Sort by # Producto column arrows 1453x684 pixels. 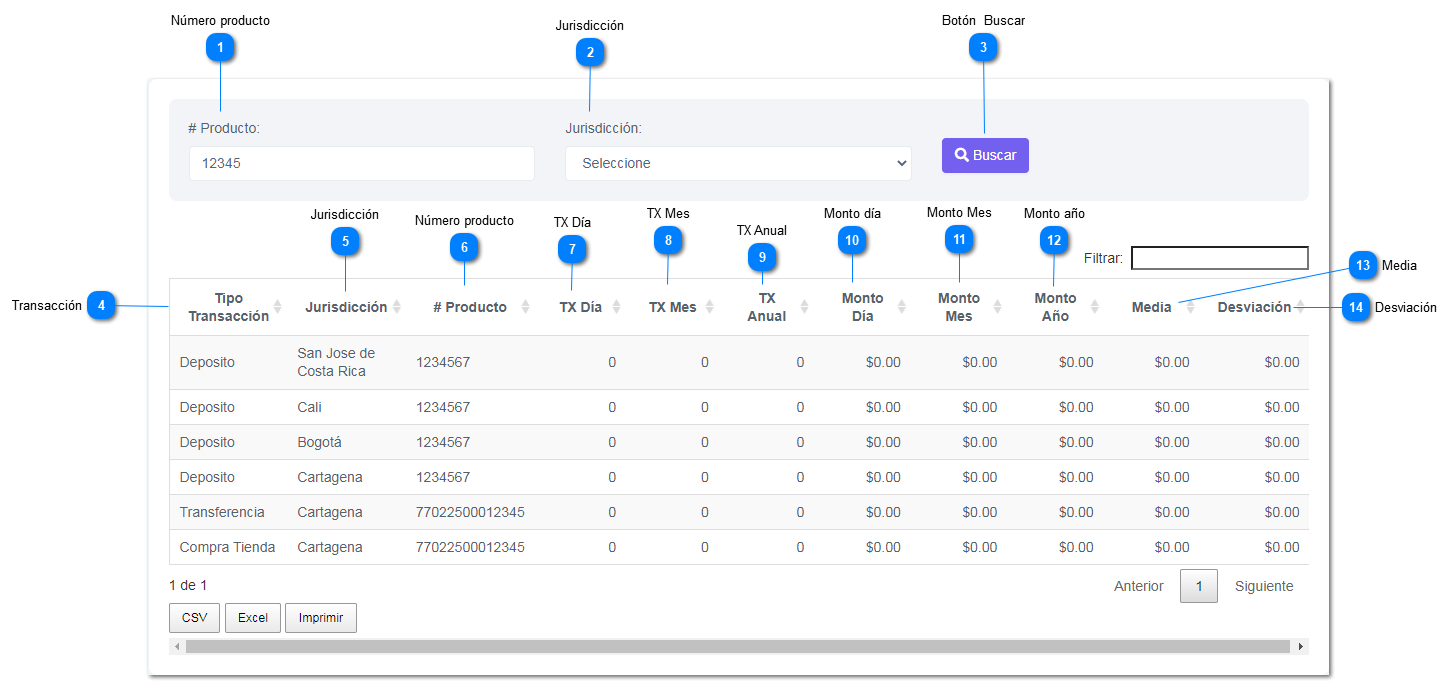click(525, 307)
